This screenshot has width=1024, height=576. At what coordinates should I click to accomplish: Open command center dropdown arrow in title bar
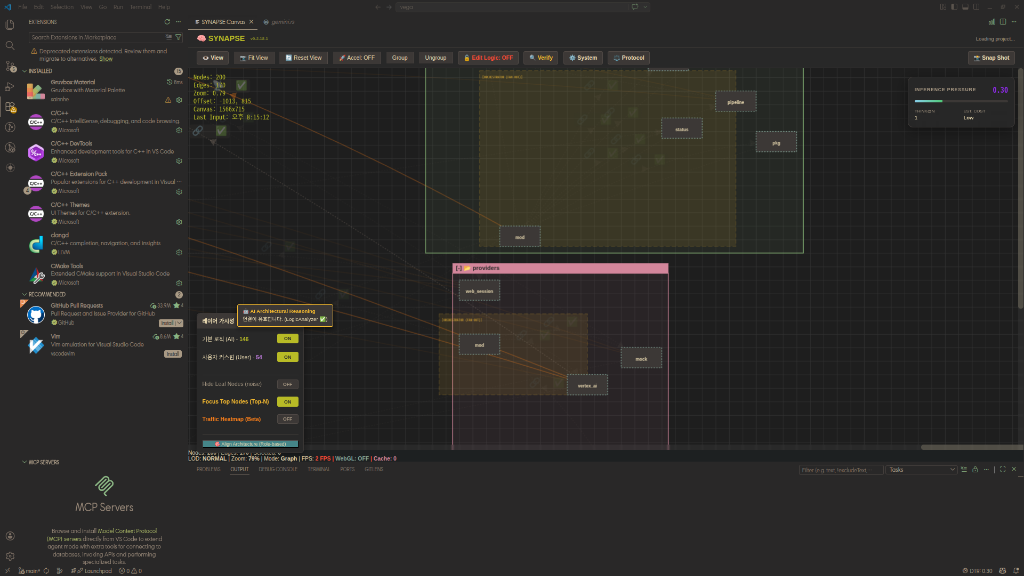click(x=645, y=7)
